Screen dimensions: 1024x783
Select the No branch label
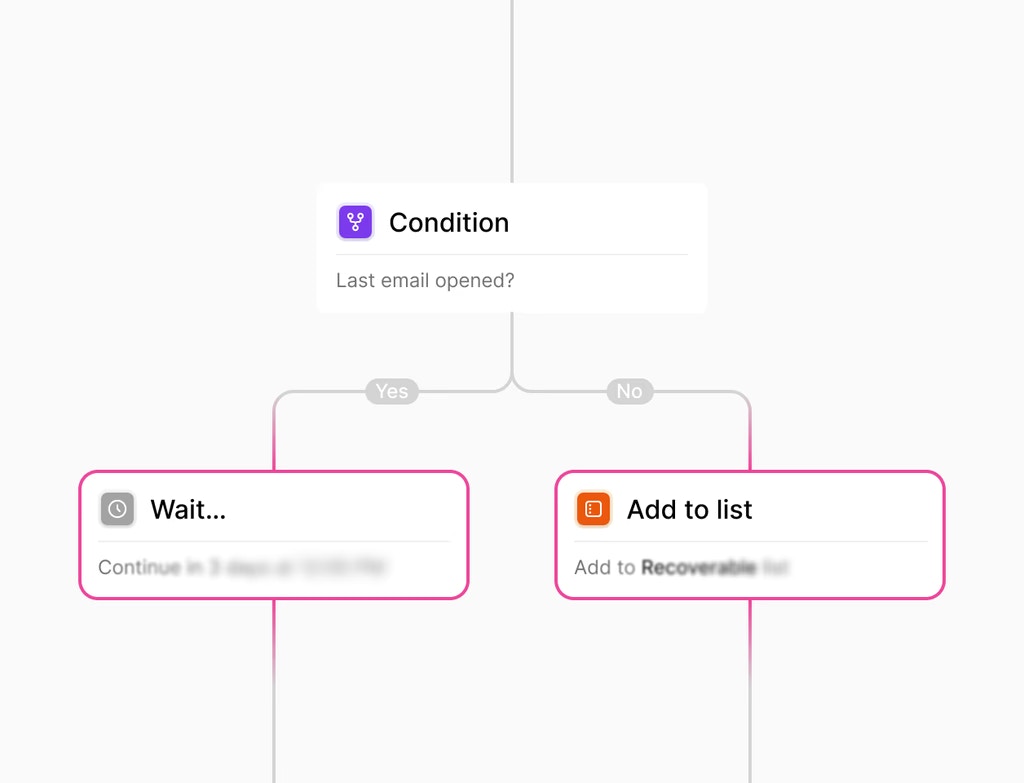(x=629, y=391)
